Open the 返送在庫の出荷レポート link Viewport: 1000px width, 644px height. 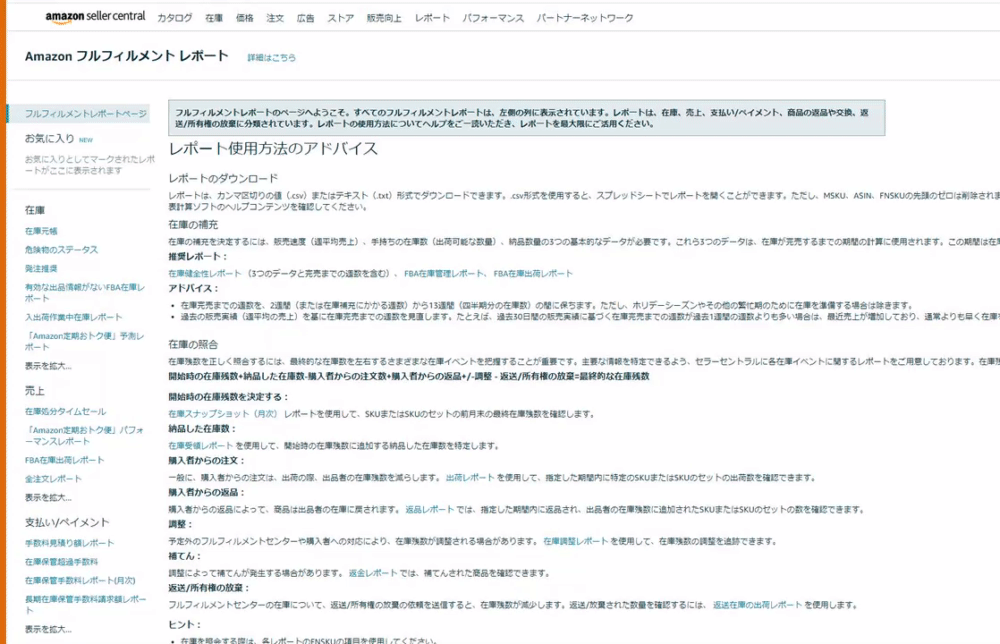(758, 605)
